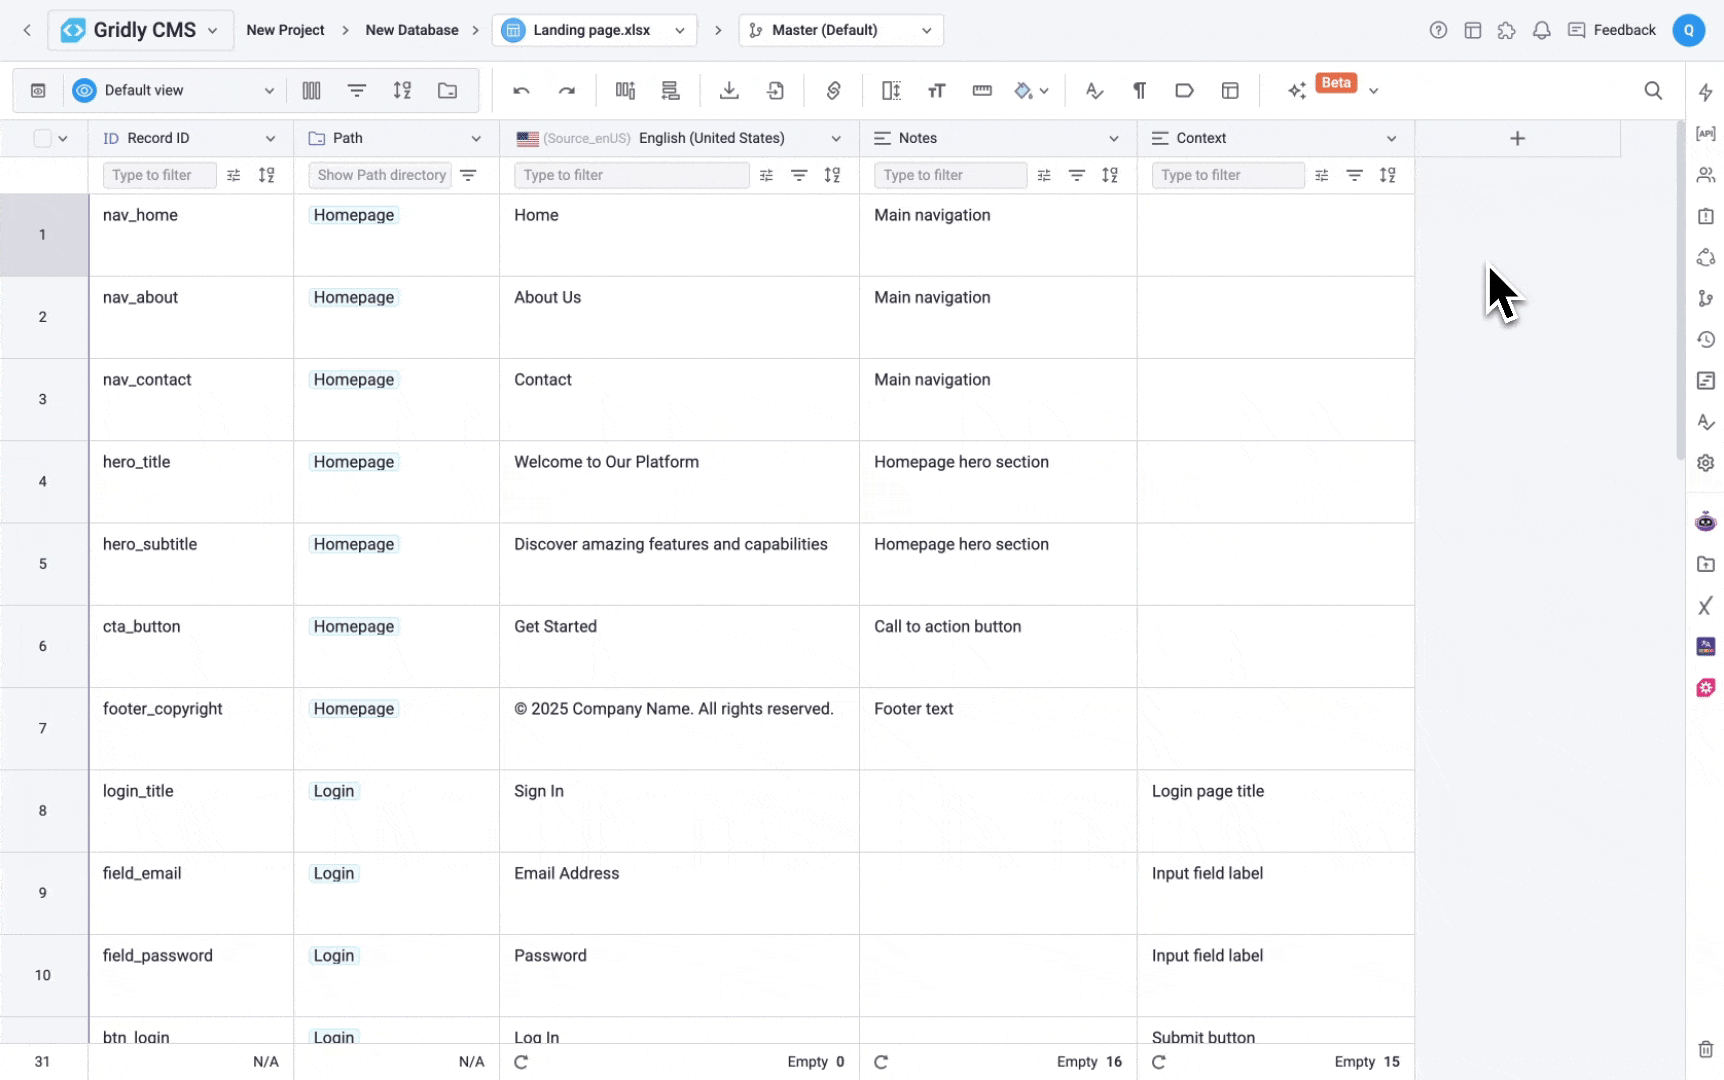Add a new column with plus button
1724x1080 pixels.
pyautogui.click(x=1516, y=139)
